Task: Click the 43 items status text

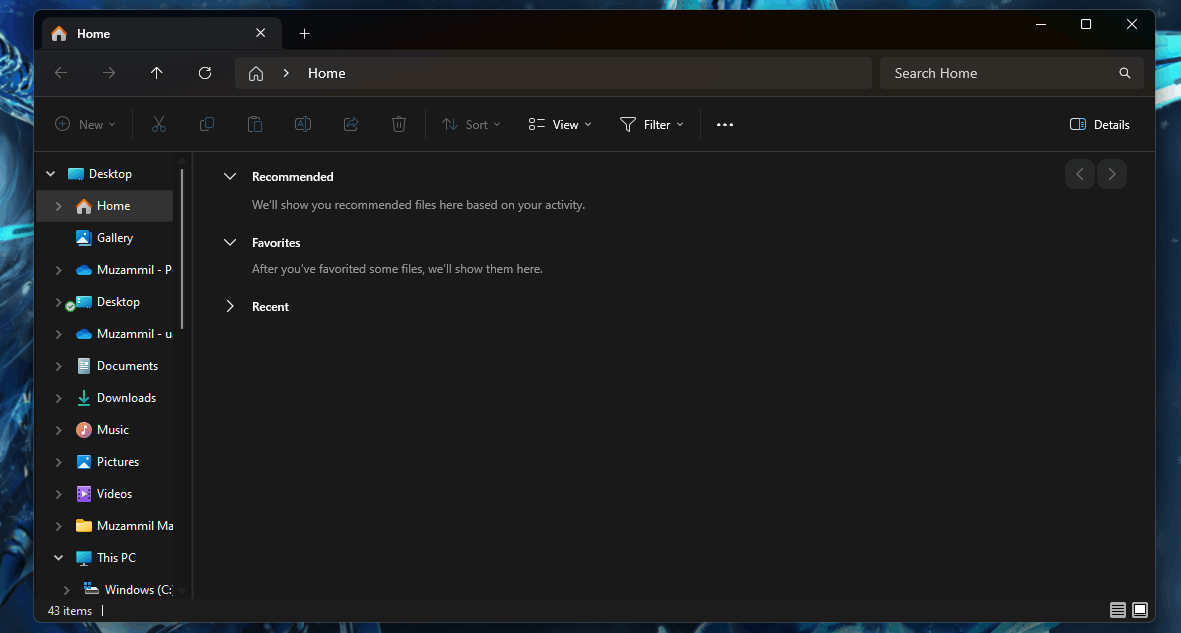Action: 69,611
